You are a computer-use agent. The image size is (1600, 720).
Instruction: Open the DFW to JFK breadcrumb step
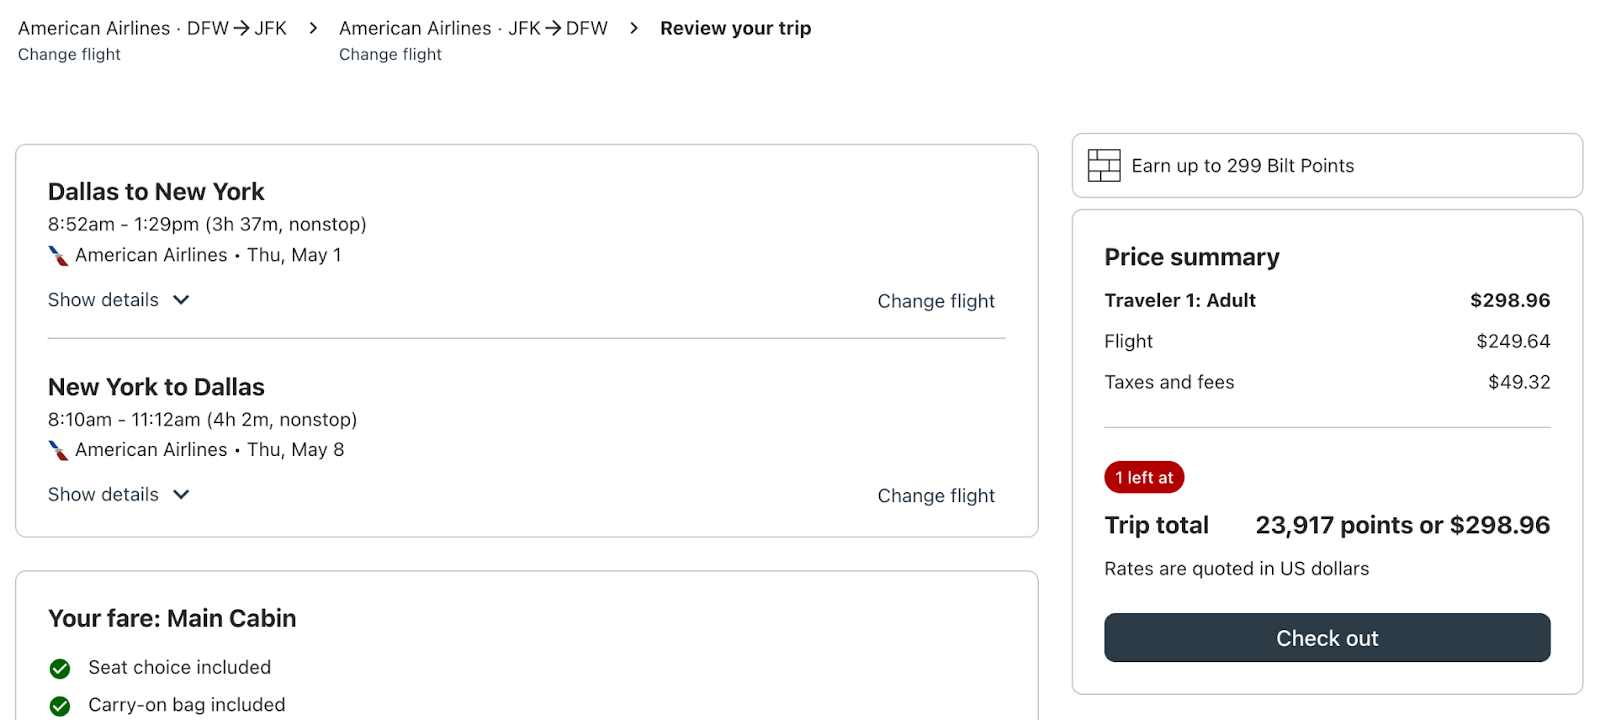152,28
